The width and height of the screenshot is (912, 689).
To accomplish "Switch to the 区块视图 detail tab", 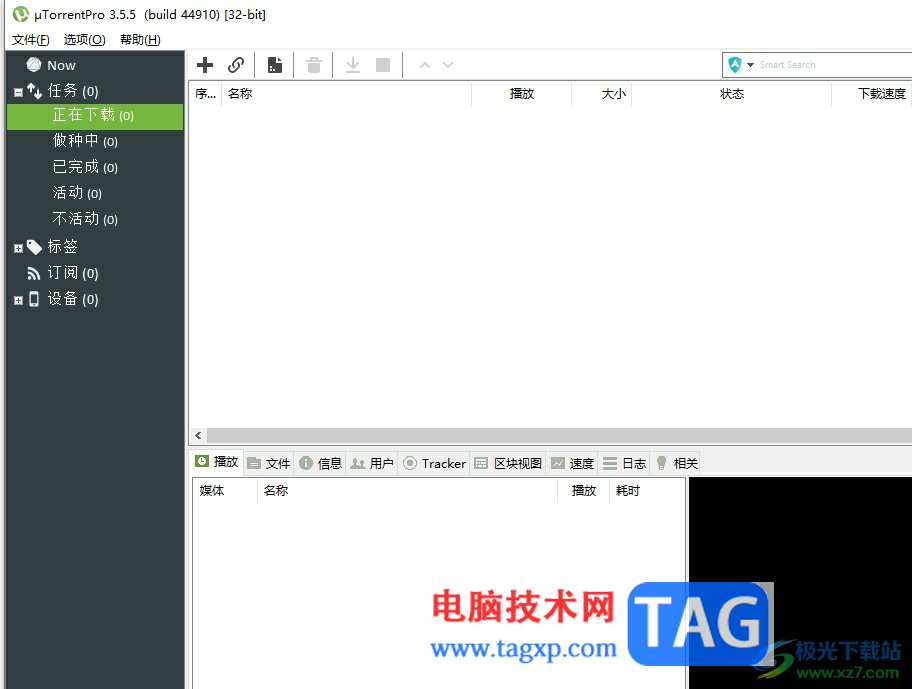I will tap(508, 463).
